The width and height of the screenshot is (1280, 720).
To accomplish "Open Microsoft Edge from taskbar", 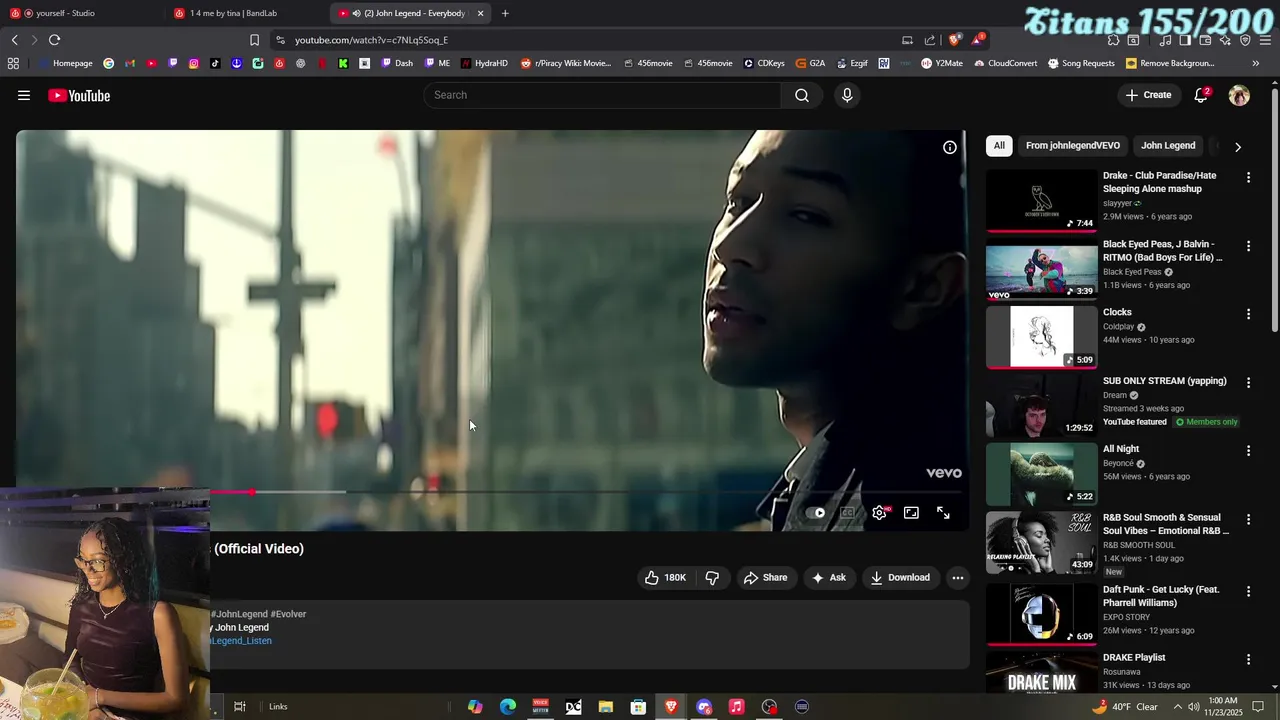I will tap(508, 707).
